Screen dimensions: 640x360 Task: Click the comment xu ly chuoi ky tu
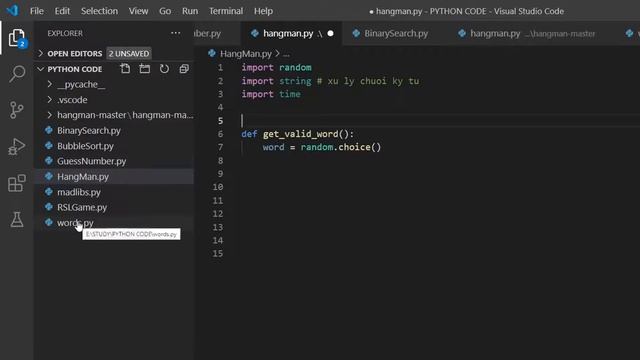(368, 81)
